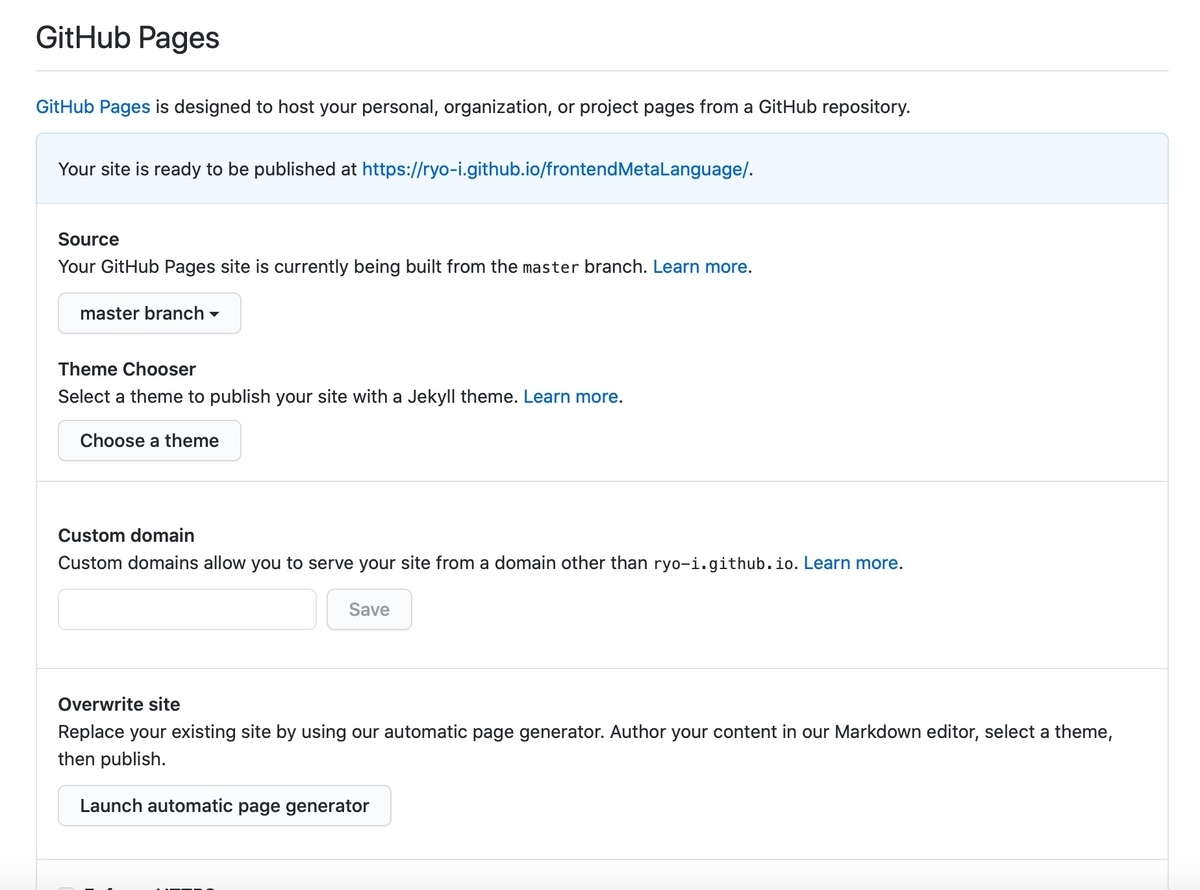Click the monospace master branch name text
Screen dimensions: 1200x890
click(551, 268)
